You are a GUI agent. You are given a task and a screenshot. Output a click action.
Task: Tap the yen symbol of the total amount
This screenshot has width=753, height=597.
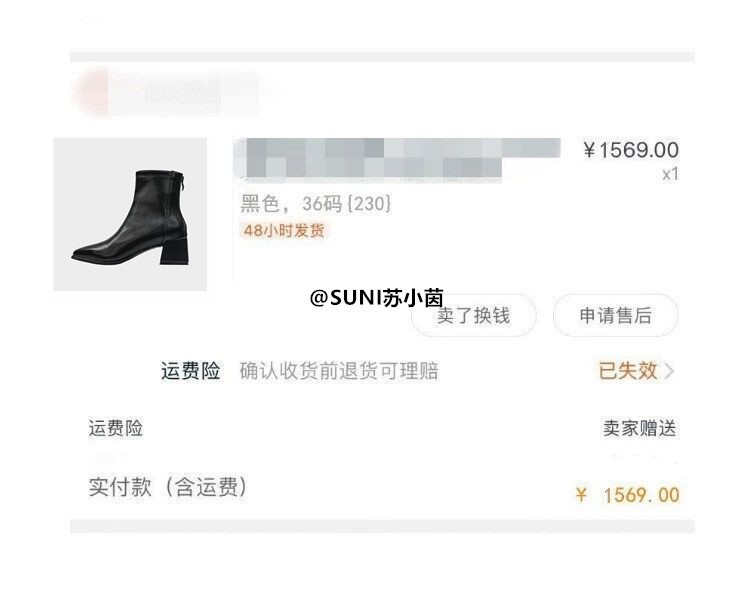582,495
